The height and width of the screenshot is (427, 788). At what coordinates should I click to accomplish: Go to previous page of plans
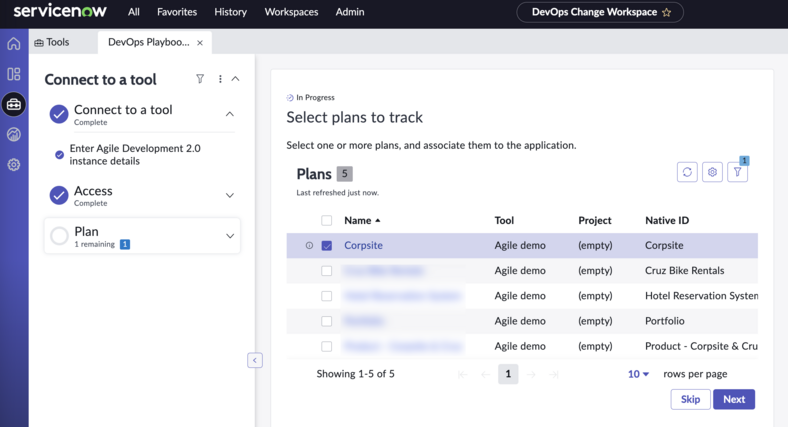pyautogui.click(x=485, y=374)
